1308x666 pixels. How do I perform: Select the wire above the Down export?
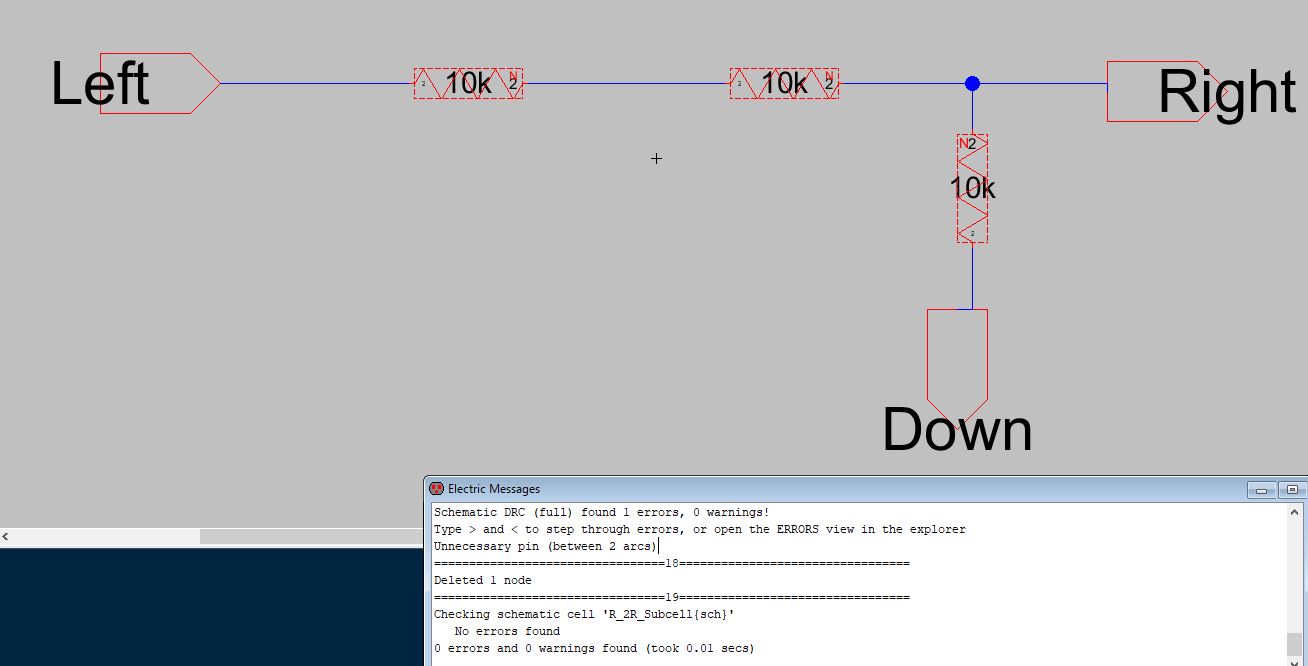coord(972,275)
